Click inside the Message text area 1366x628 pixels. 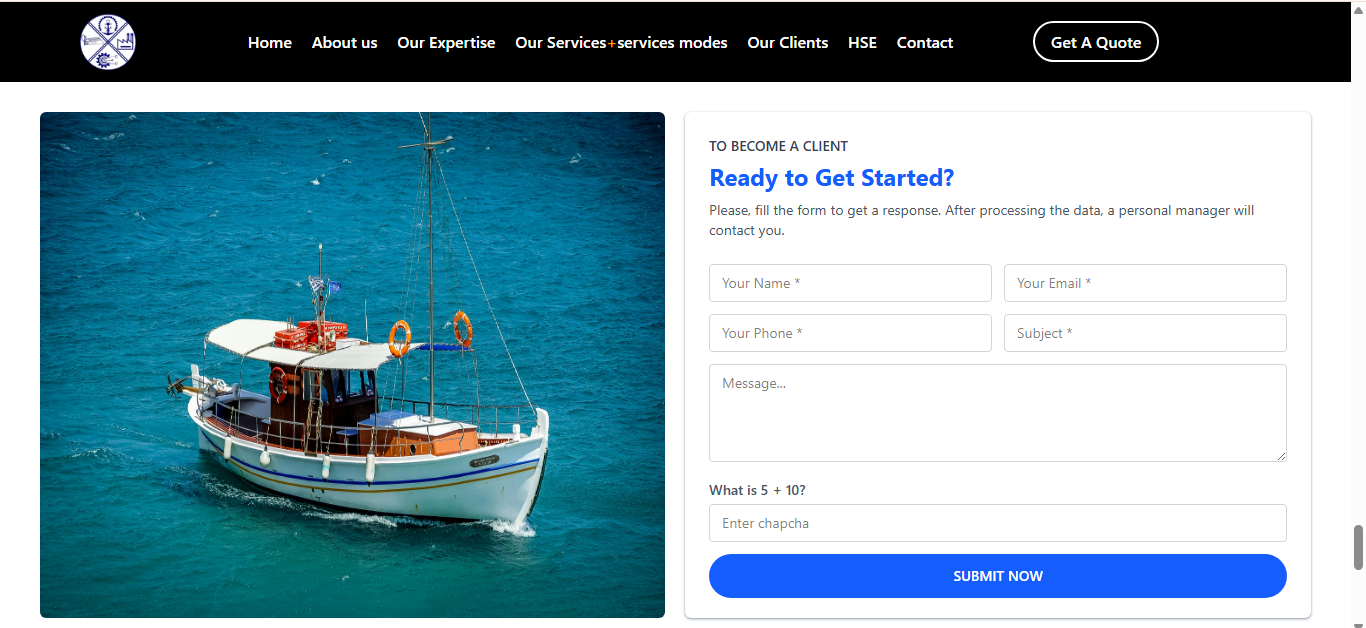click(997, 412)
